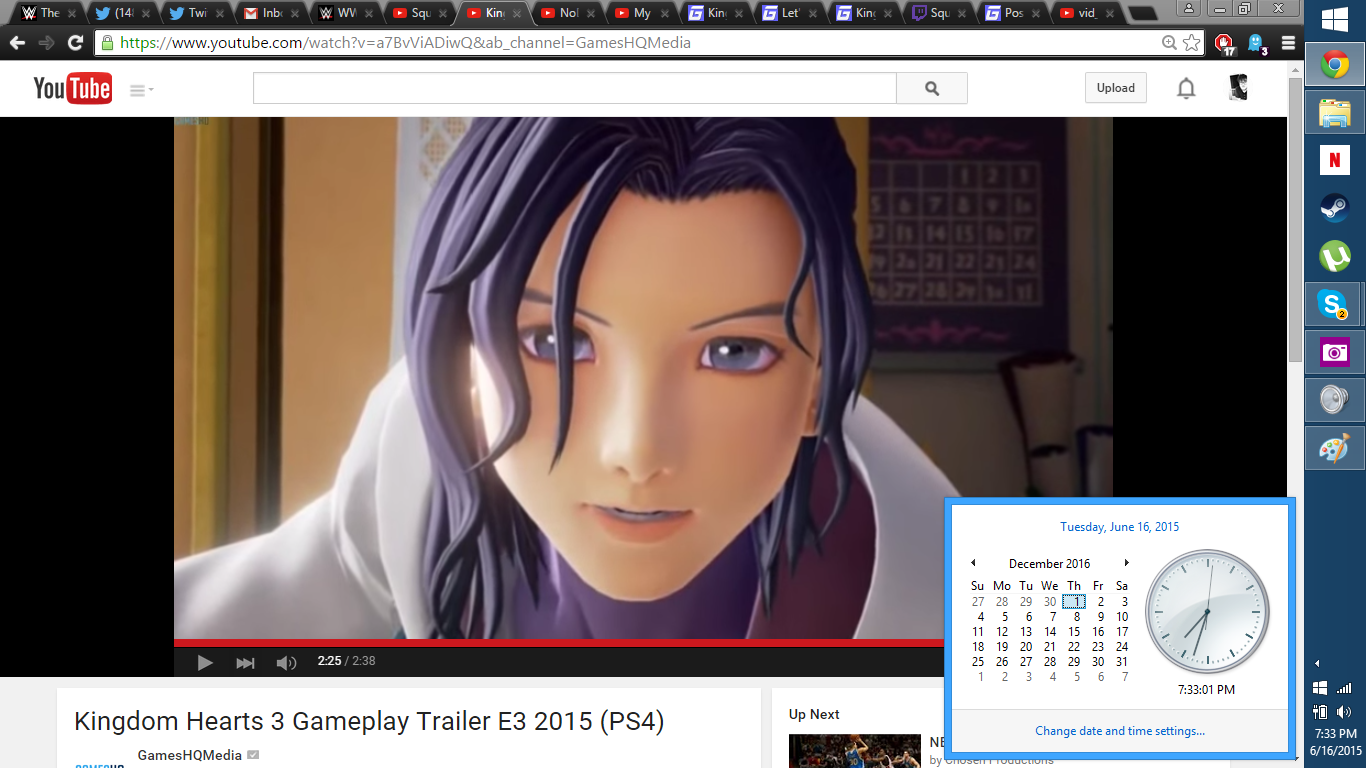Click the red video progress bar
This screenshot has width=1366, height=768.
[x=559, y=642]
